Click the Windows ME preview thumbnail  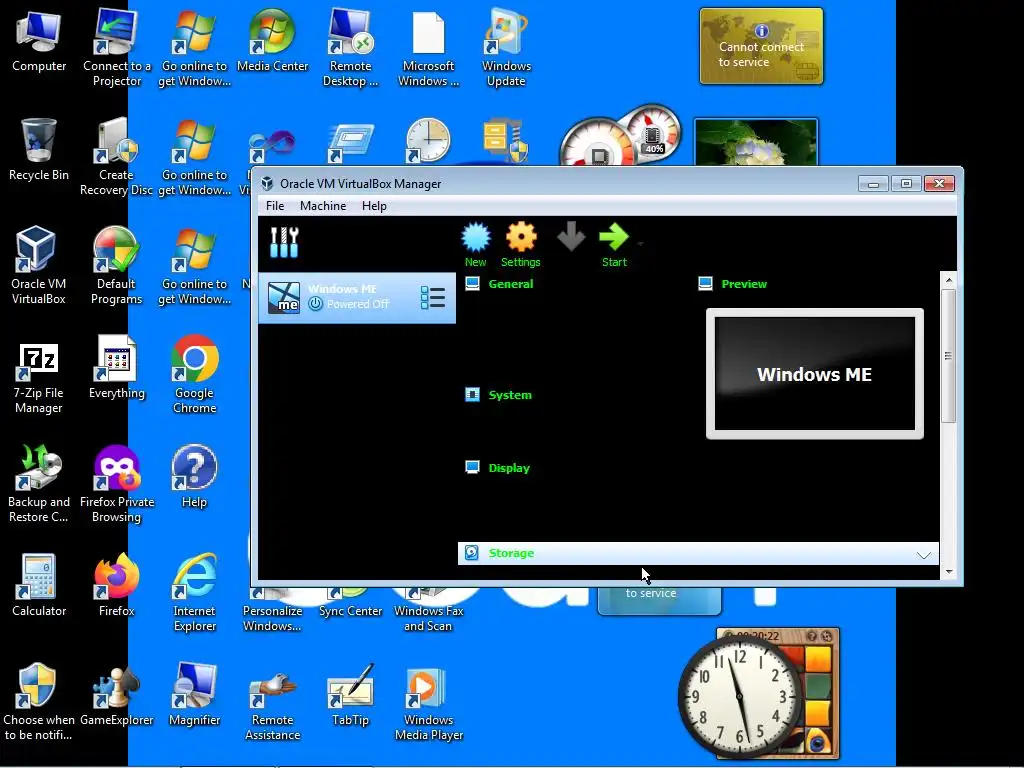[x=814, y=374]
